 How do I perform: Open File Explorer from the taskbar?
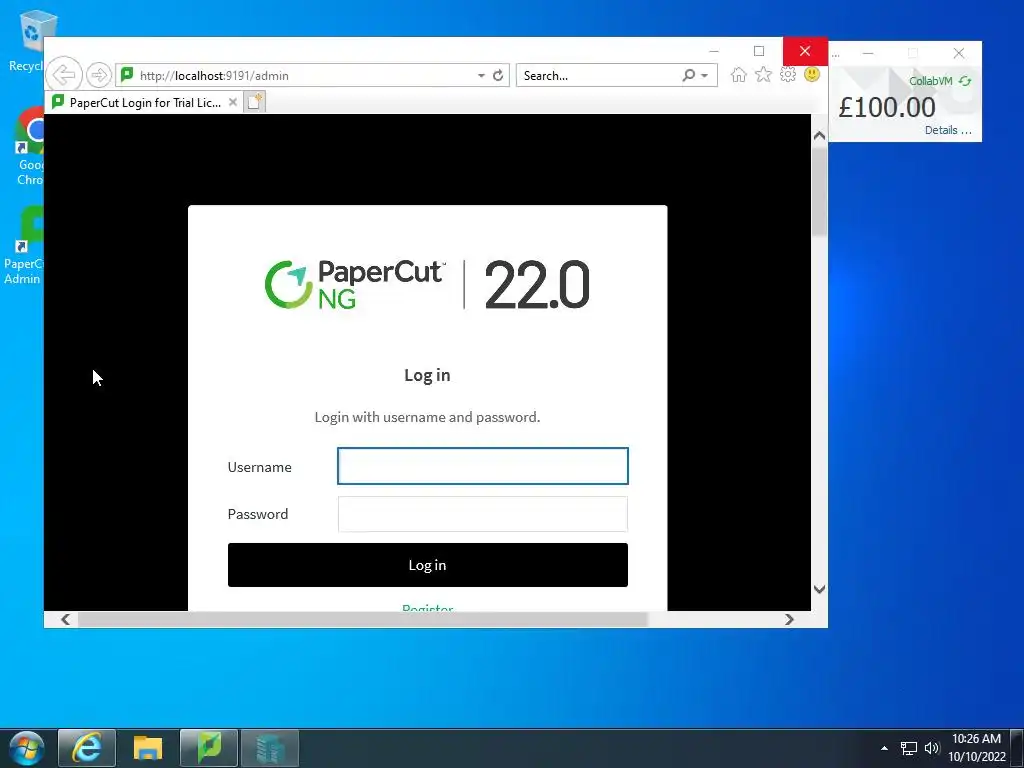(x=148, y=748)
